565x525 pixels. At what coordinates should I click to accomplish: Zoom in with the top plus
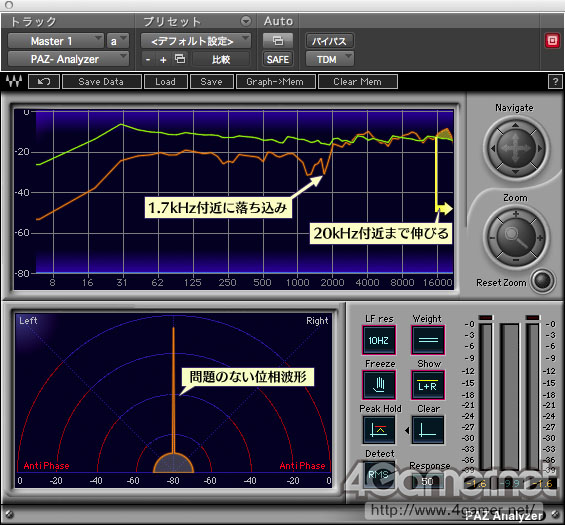[516, 214]
